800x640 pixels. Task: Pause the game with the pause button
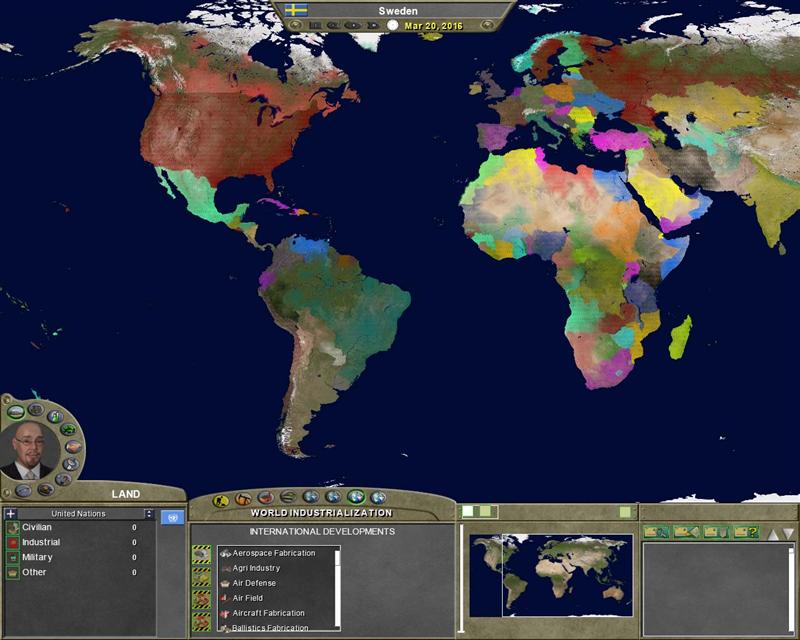(x=316, y=25)
